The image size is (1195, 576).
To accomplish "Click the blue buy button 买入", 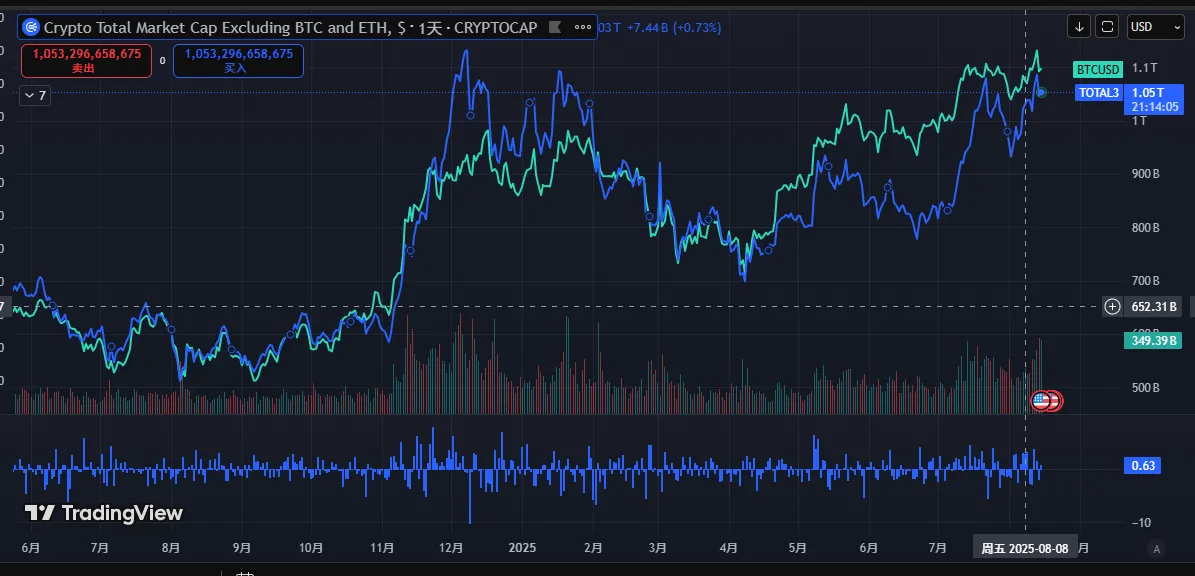I will click(x=238, y=61).
